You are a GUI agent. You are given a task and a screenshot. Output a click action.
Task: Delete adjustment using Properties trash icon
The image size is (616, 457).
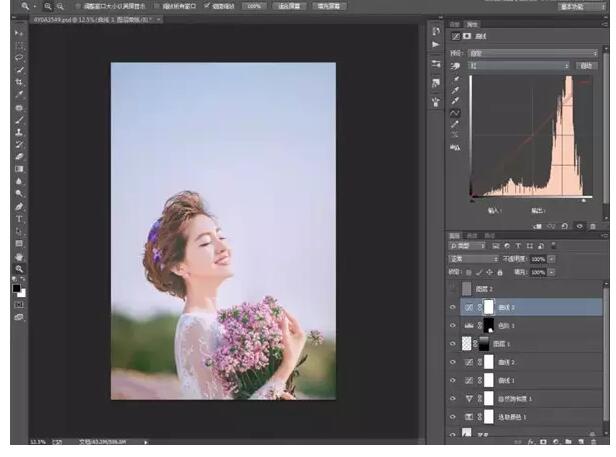coord(593,225)
